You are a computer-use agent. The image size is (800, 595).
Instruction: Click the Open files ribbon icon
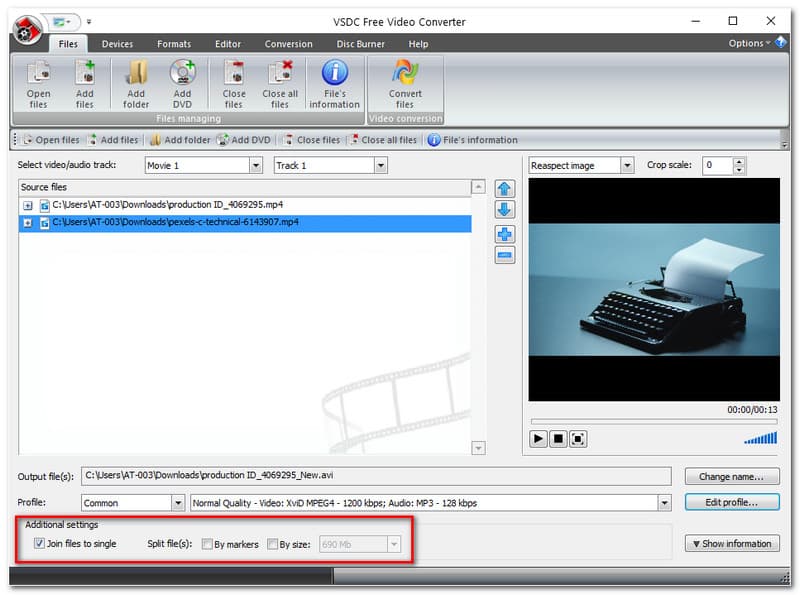[x=38, y=84]
